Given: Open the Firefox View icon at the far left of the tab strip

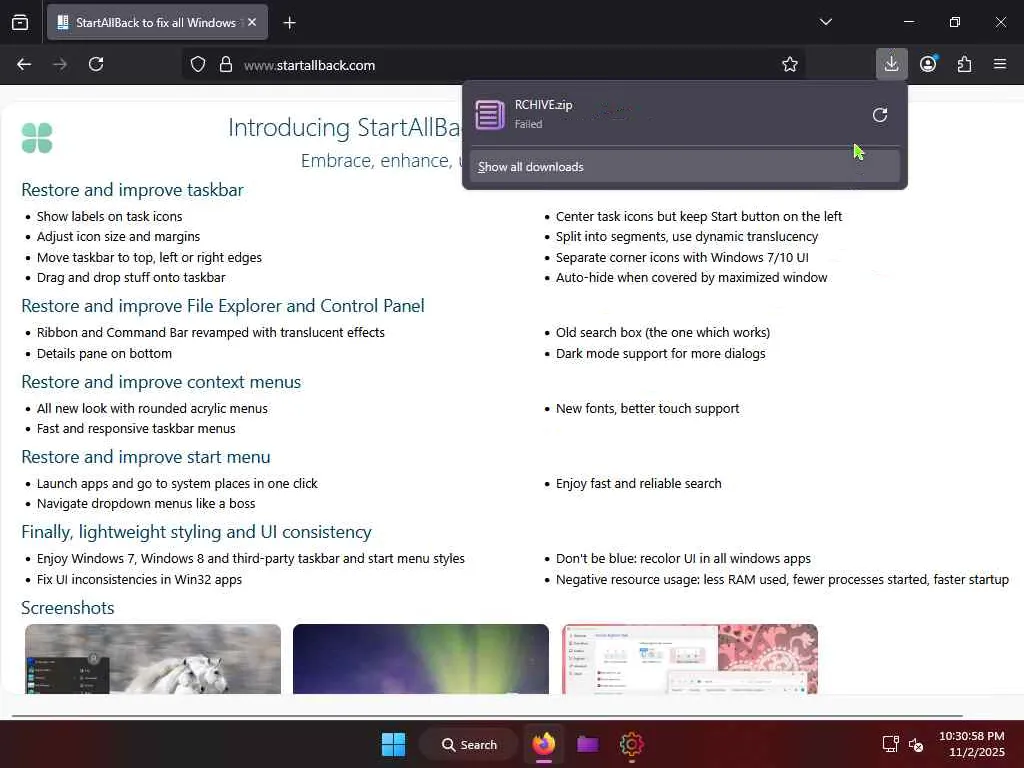Looking at the screenshot, I should [x=20, y=23].
